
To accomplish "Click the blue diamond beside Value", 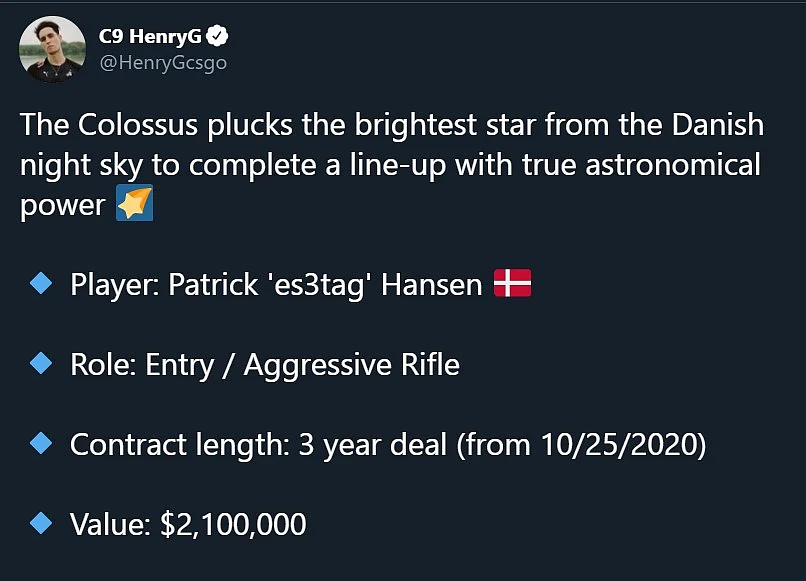I will [x=41, y=523].
